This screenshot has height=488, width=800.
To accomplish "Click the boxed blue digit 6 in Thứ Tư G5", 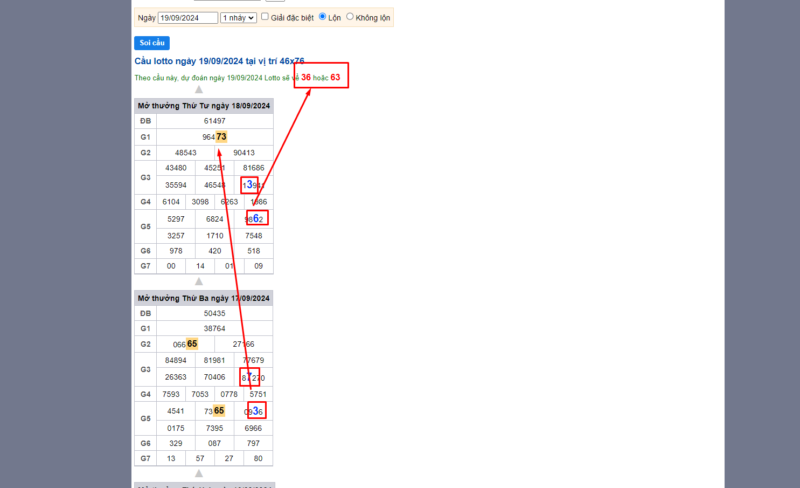I will click(256, 218).
